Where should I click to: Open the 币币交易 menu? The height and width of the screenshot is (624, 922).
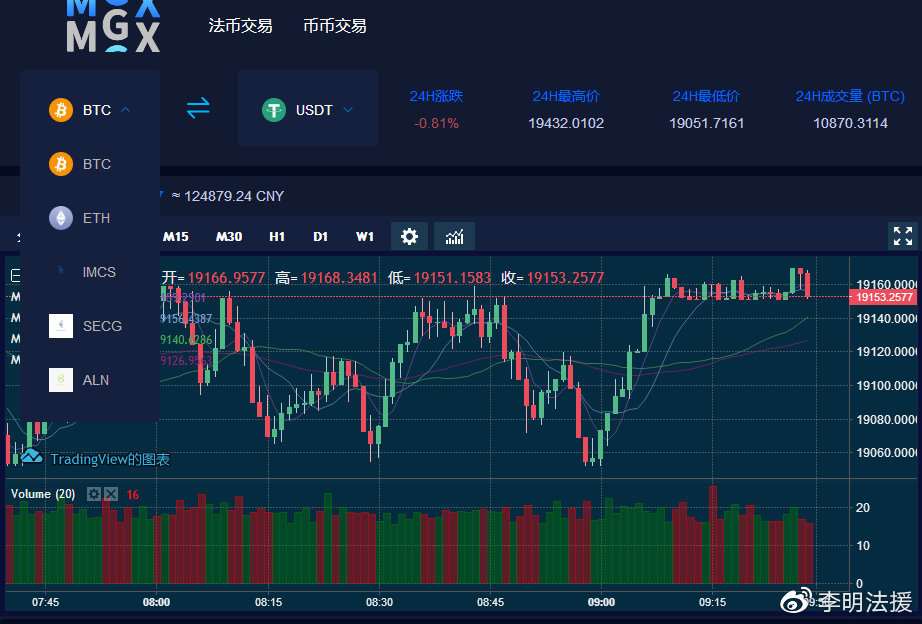pos(334,26)
